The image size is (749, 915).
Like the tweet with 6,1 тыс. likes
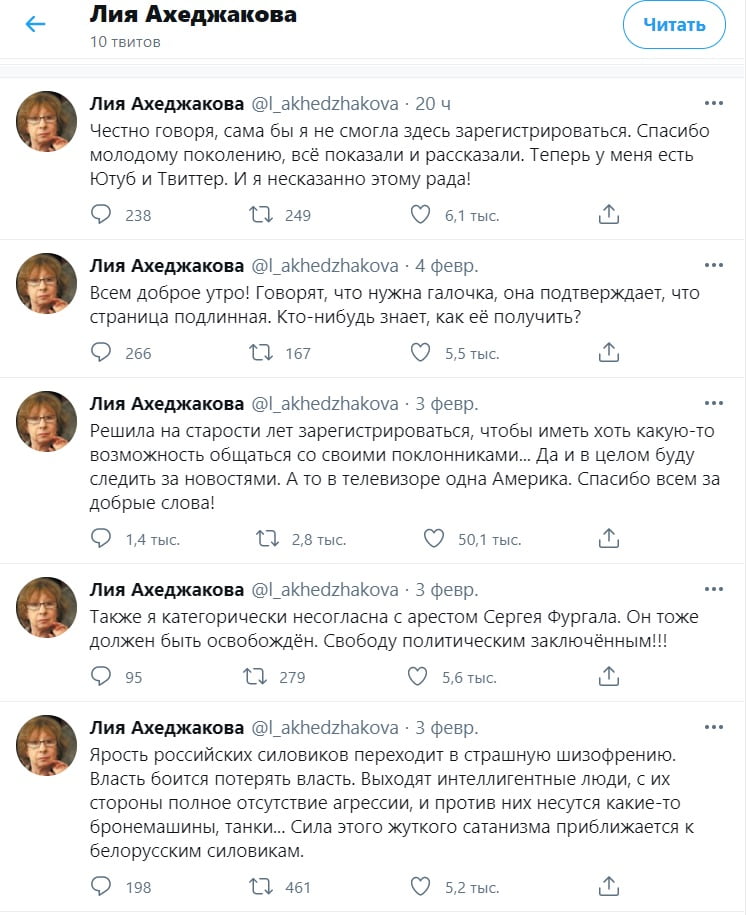pyautogui.click(x=420, y=215)
